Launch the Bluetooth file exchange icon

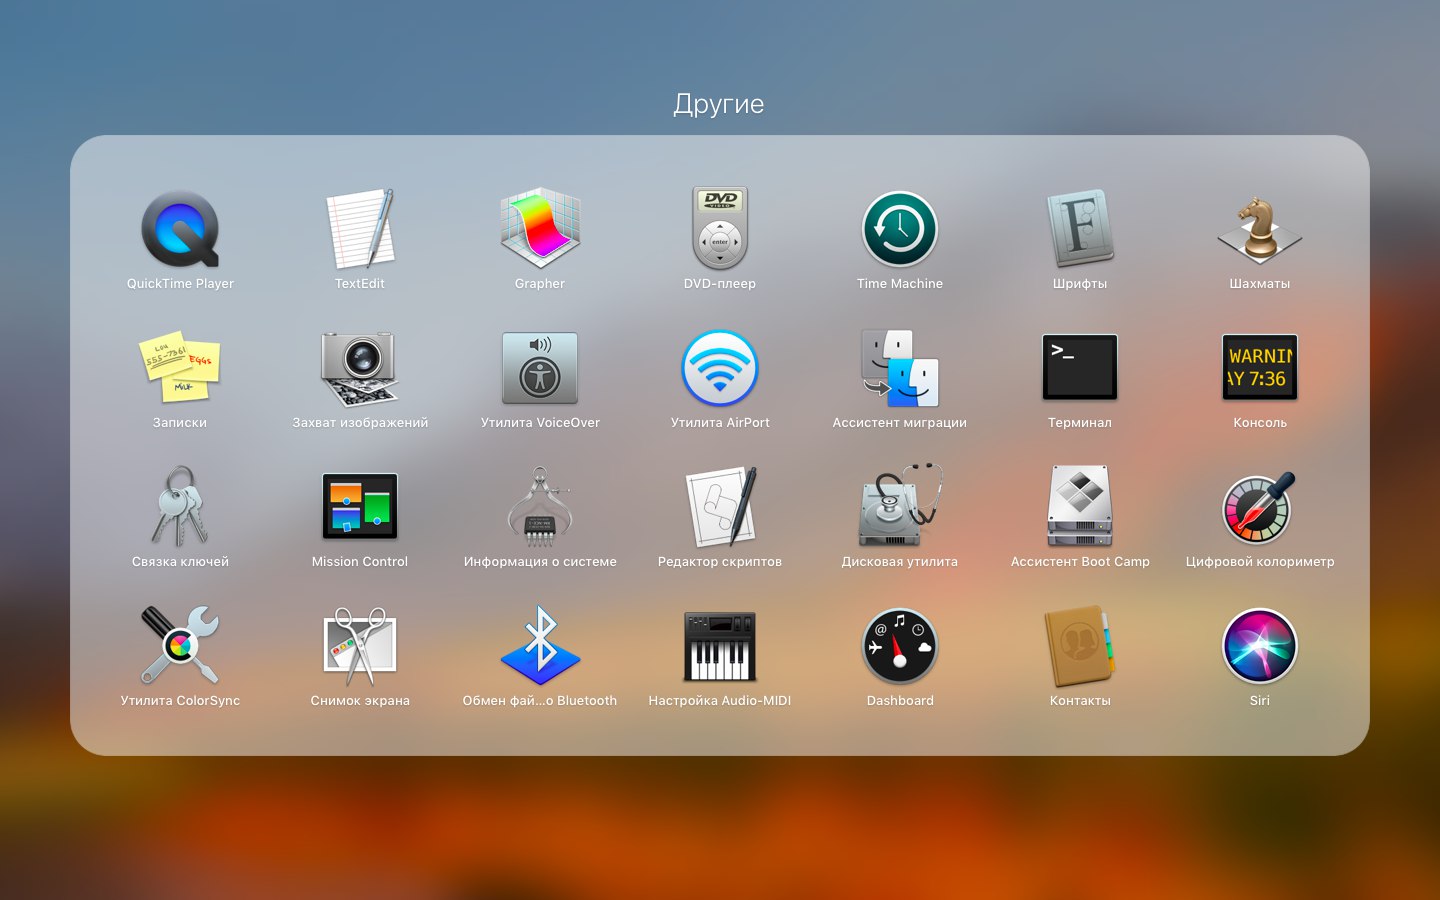540,645
